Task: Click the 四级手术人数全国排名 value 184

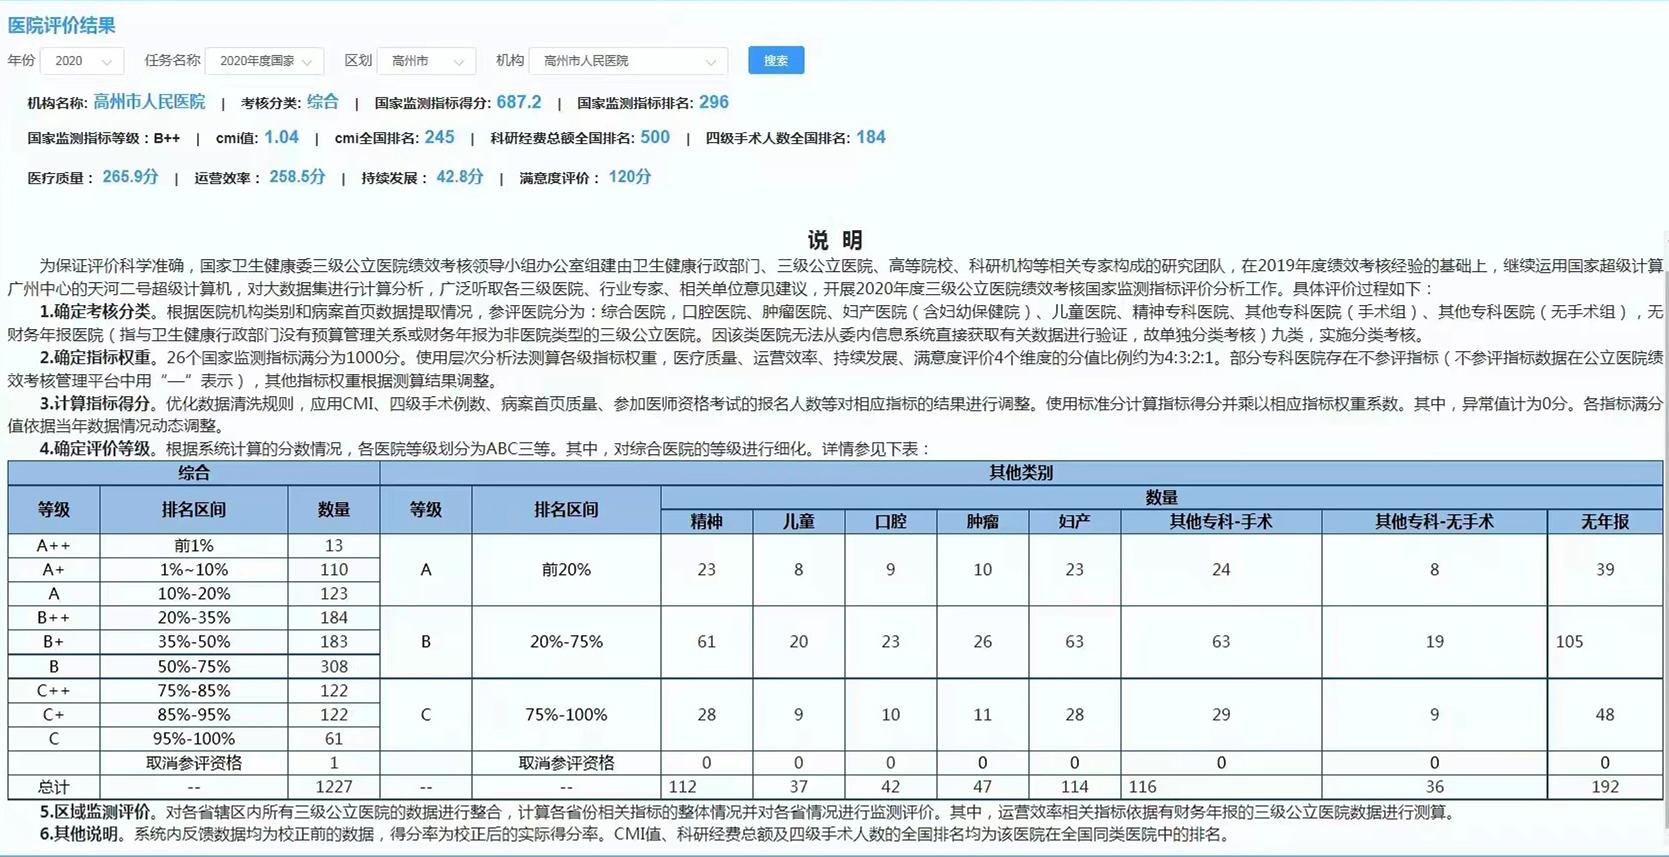Action: (x=871, y=137)
